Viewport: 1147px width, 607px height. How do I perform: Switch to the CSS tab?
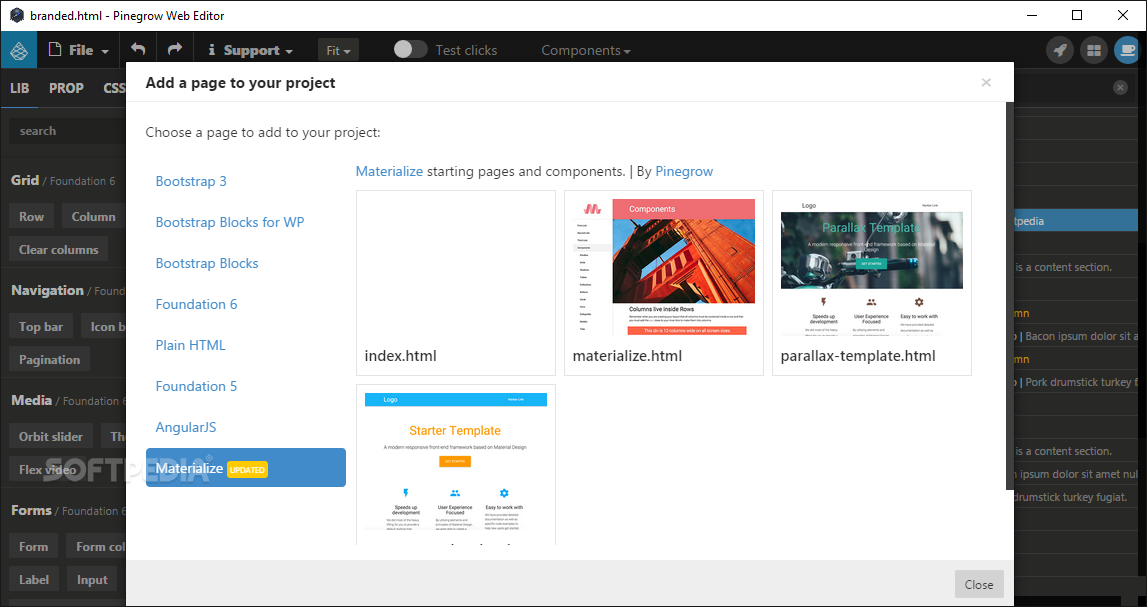(x=114, y=88)
